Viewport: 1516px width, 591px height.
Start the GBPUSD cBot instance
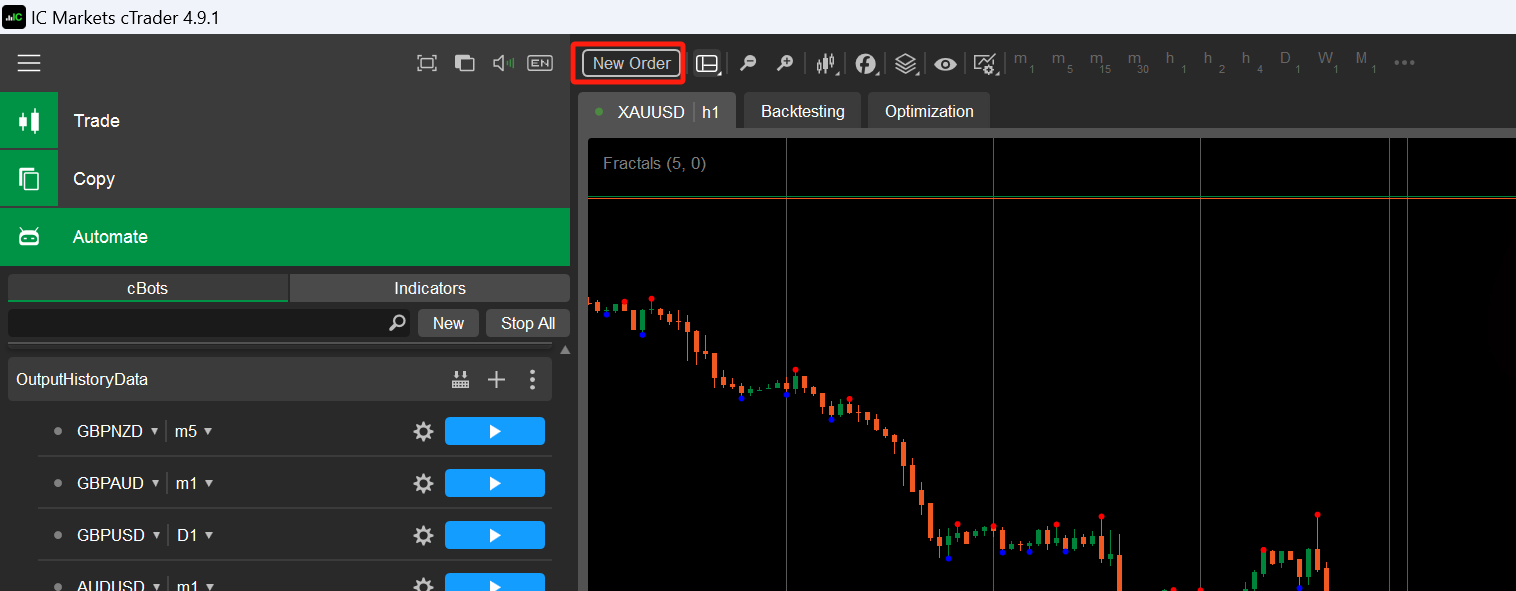pos(495,535)
